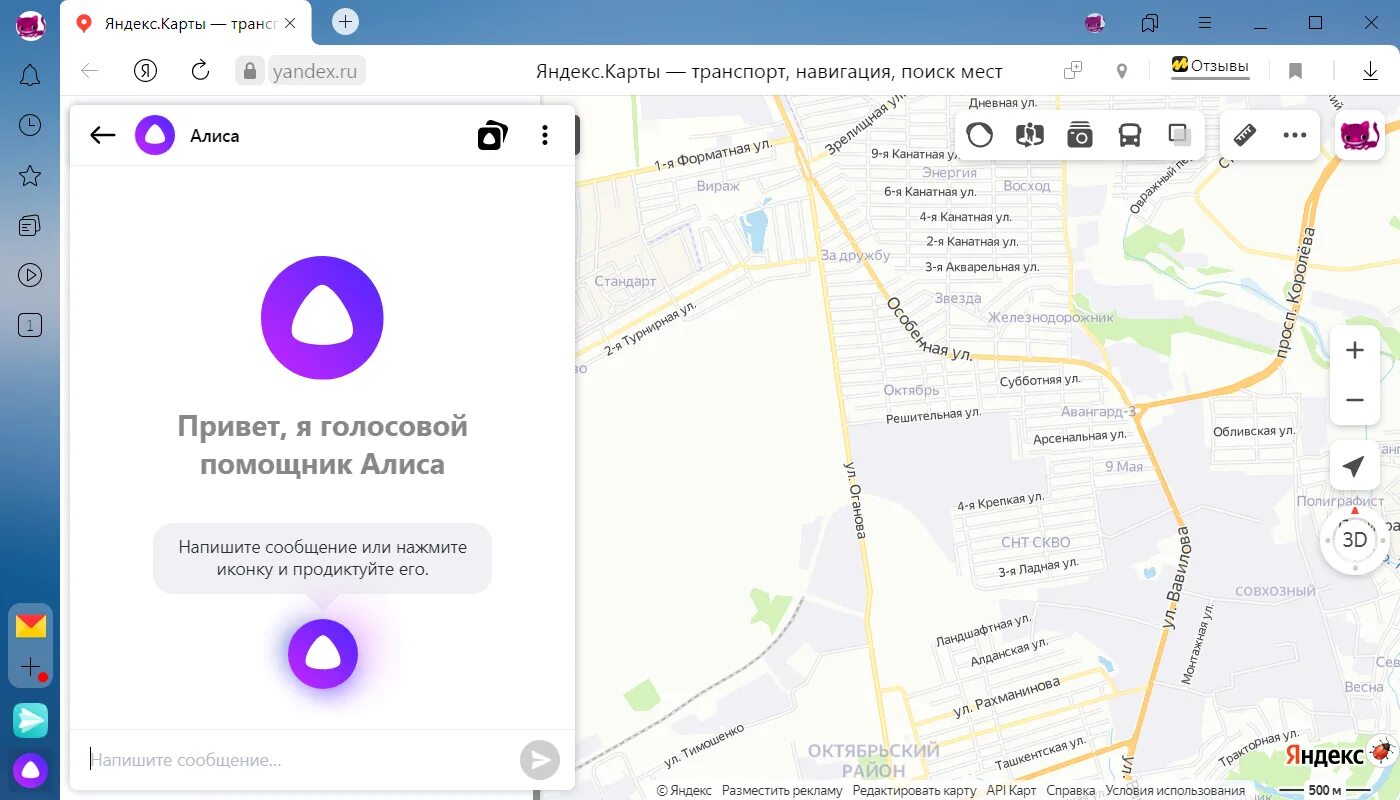Report a map error with the bug icon
The height and width of the screenshot is (800, 1400).
(1381, 753)
